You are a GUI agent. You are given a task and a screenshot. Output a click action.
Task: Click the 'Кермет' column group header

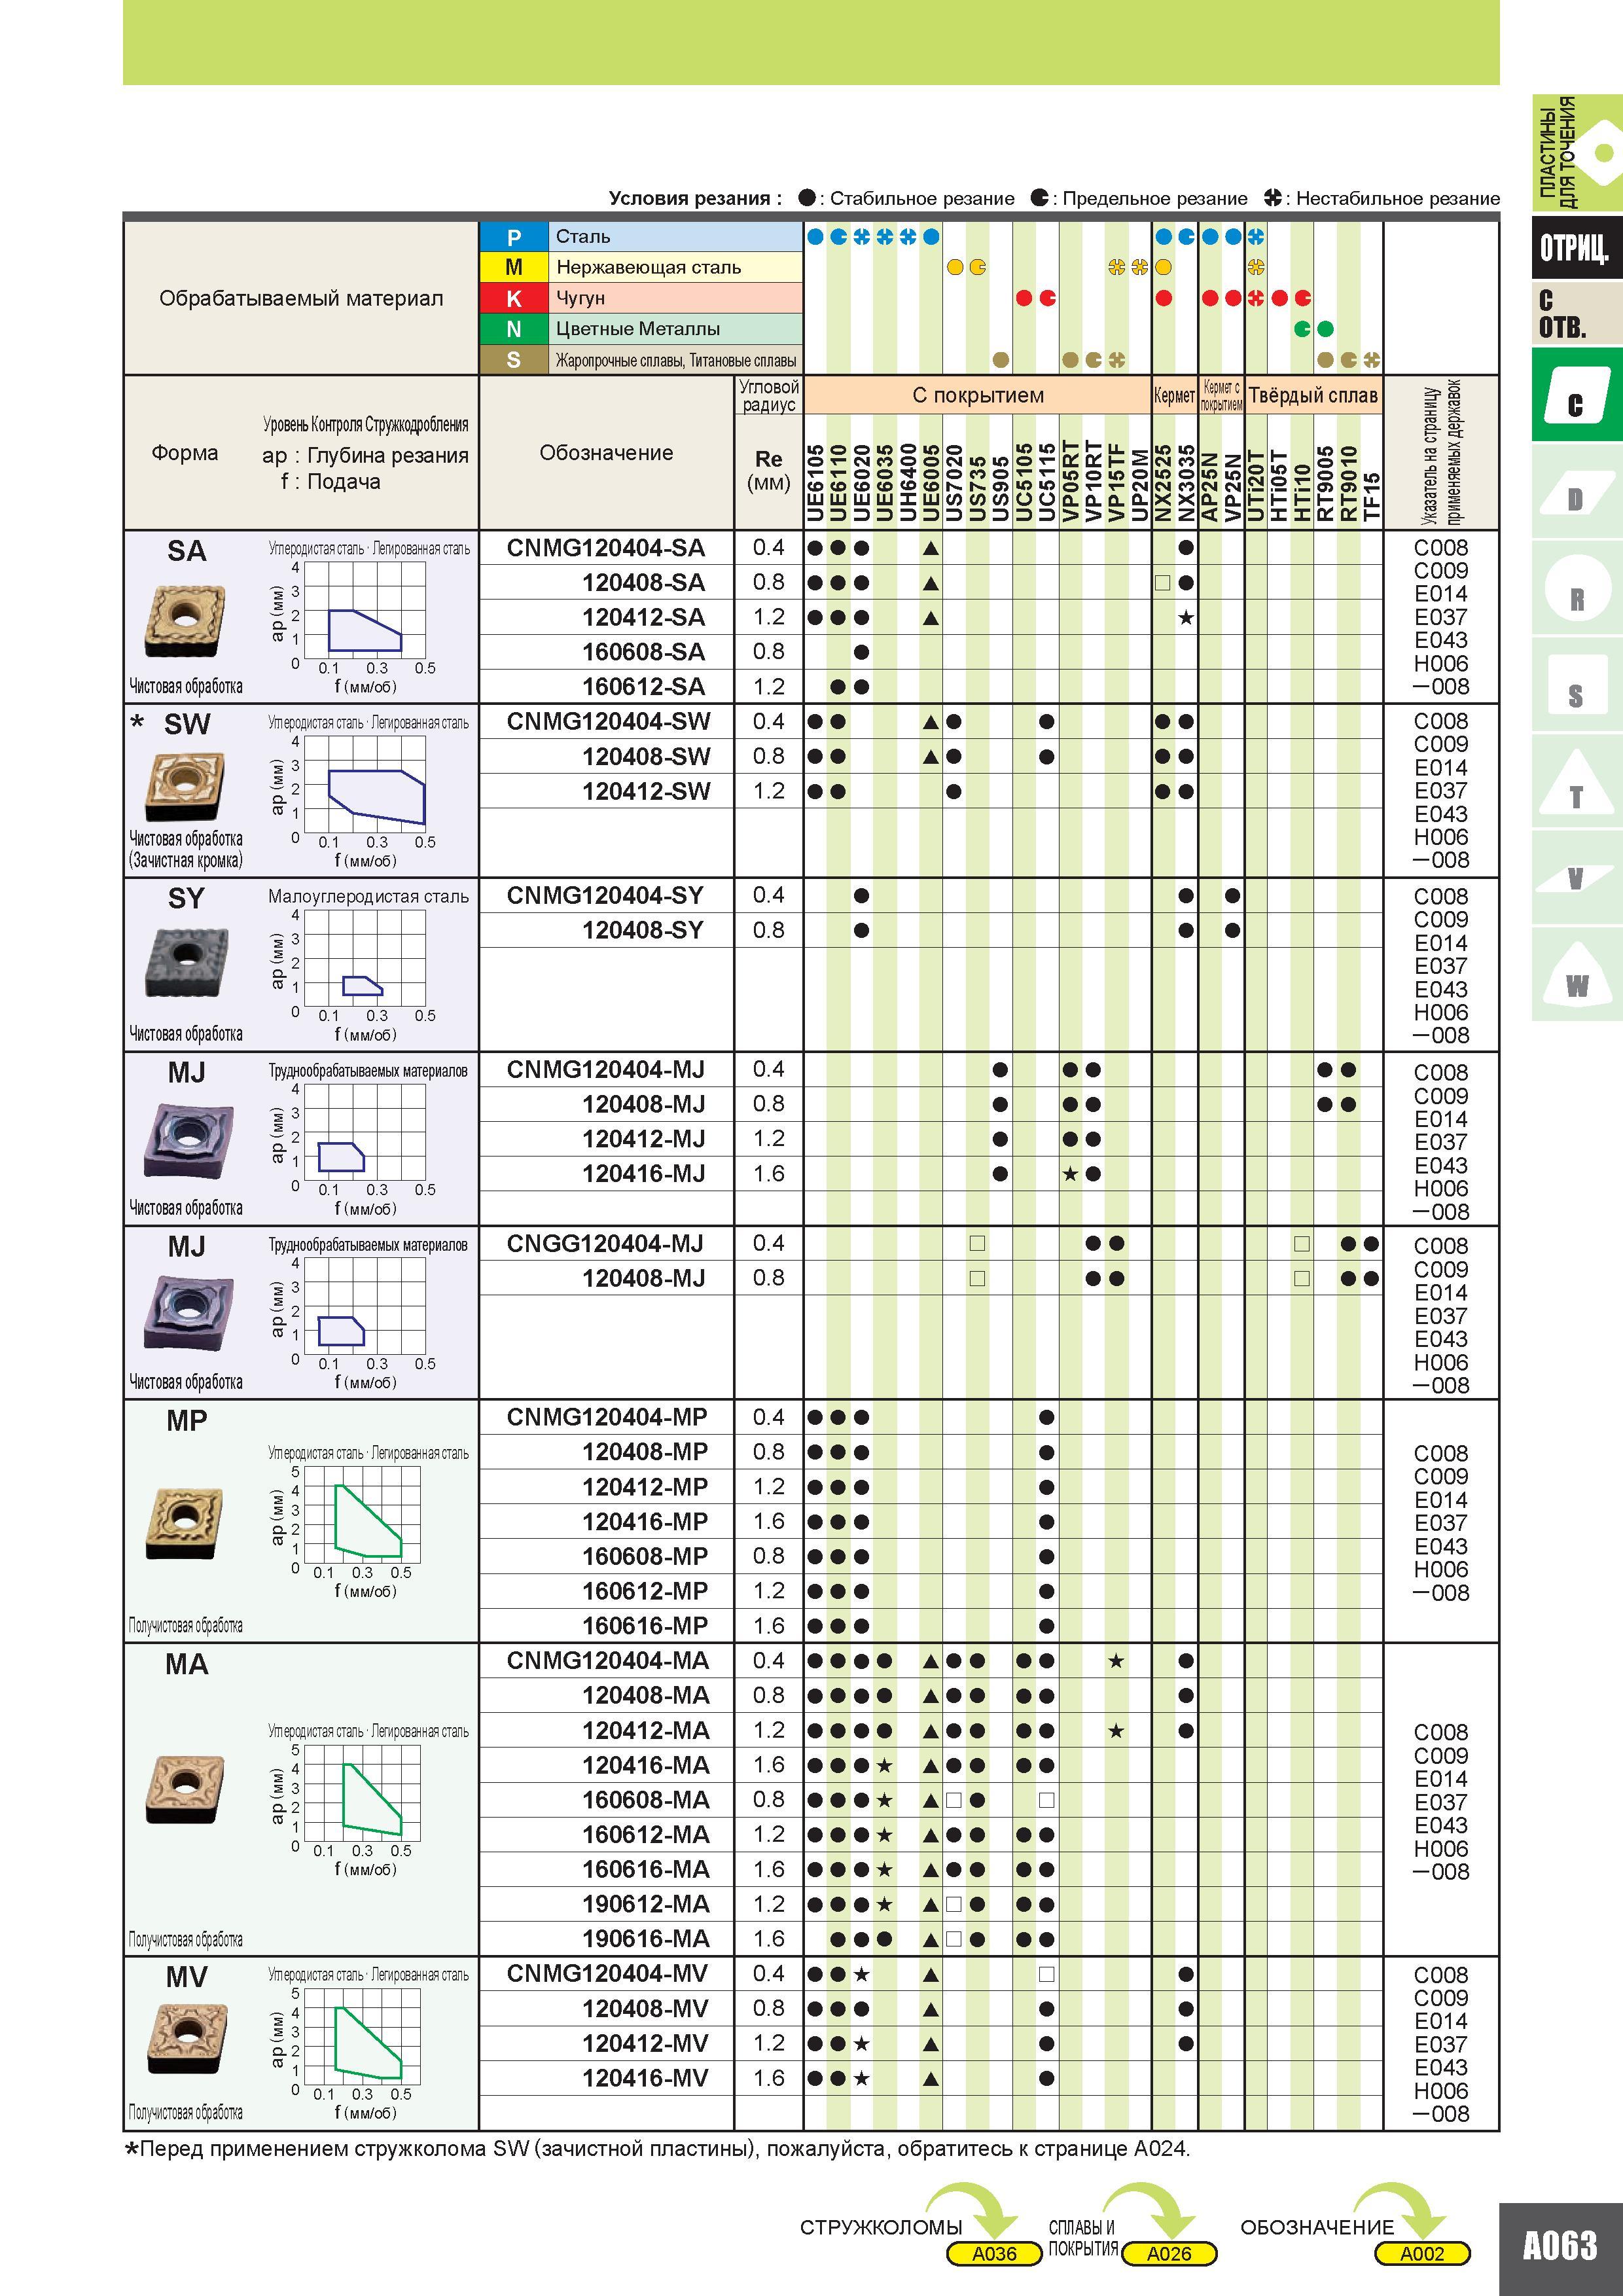pyautogui.click(x=1174, y=395)
